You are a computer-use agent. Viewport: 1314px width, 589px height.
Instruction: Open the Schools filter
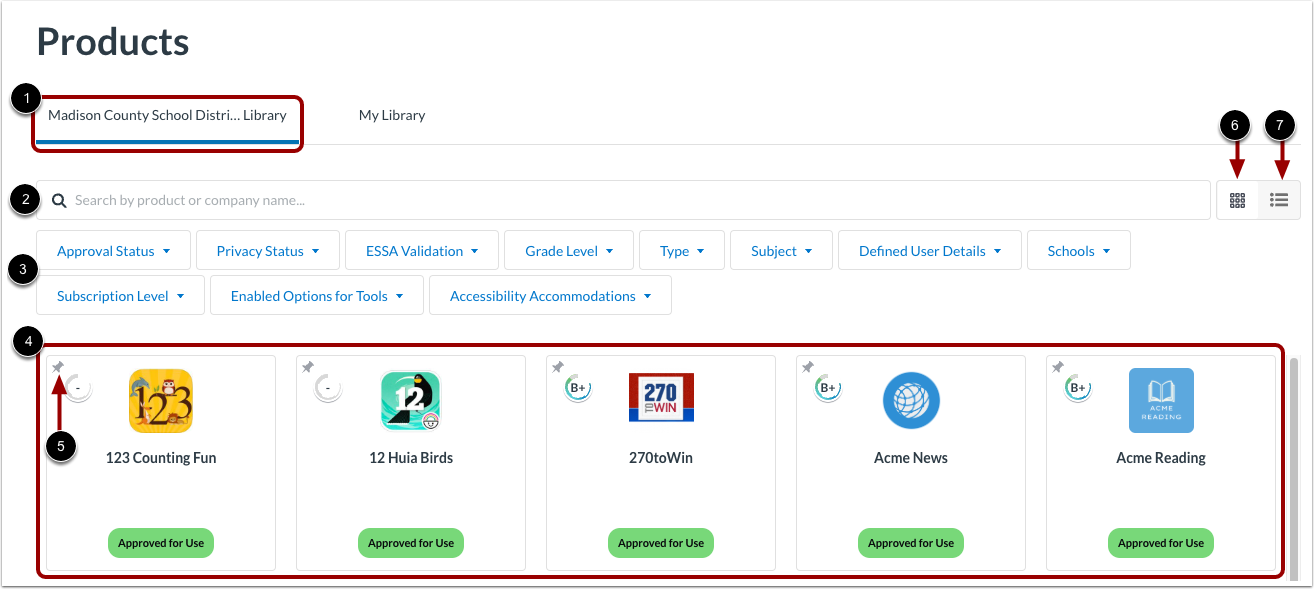click(1079, 250)
